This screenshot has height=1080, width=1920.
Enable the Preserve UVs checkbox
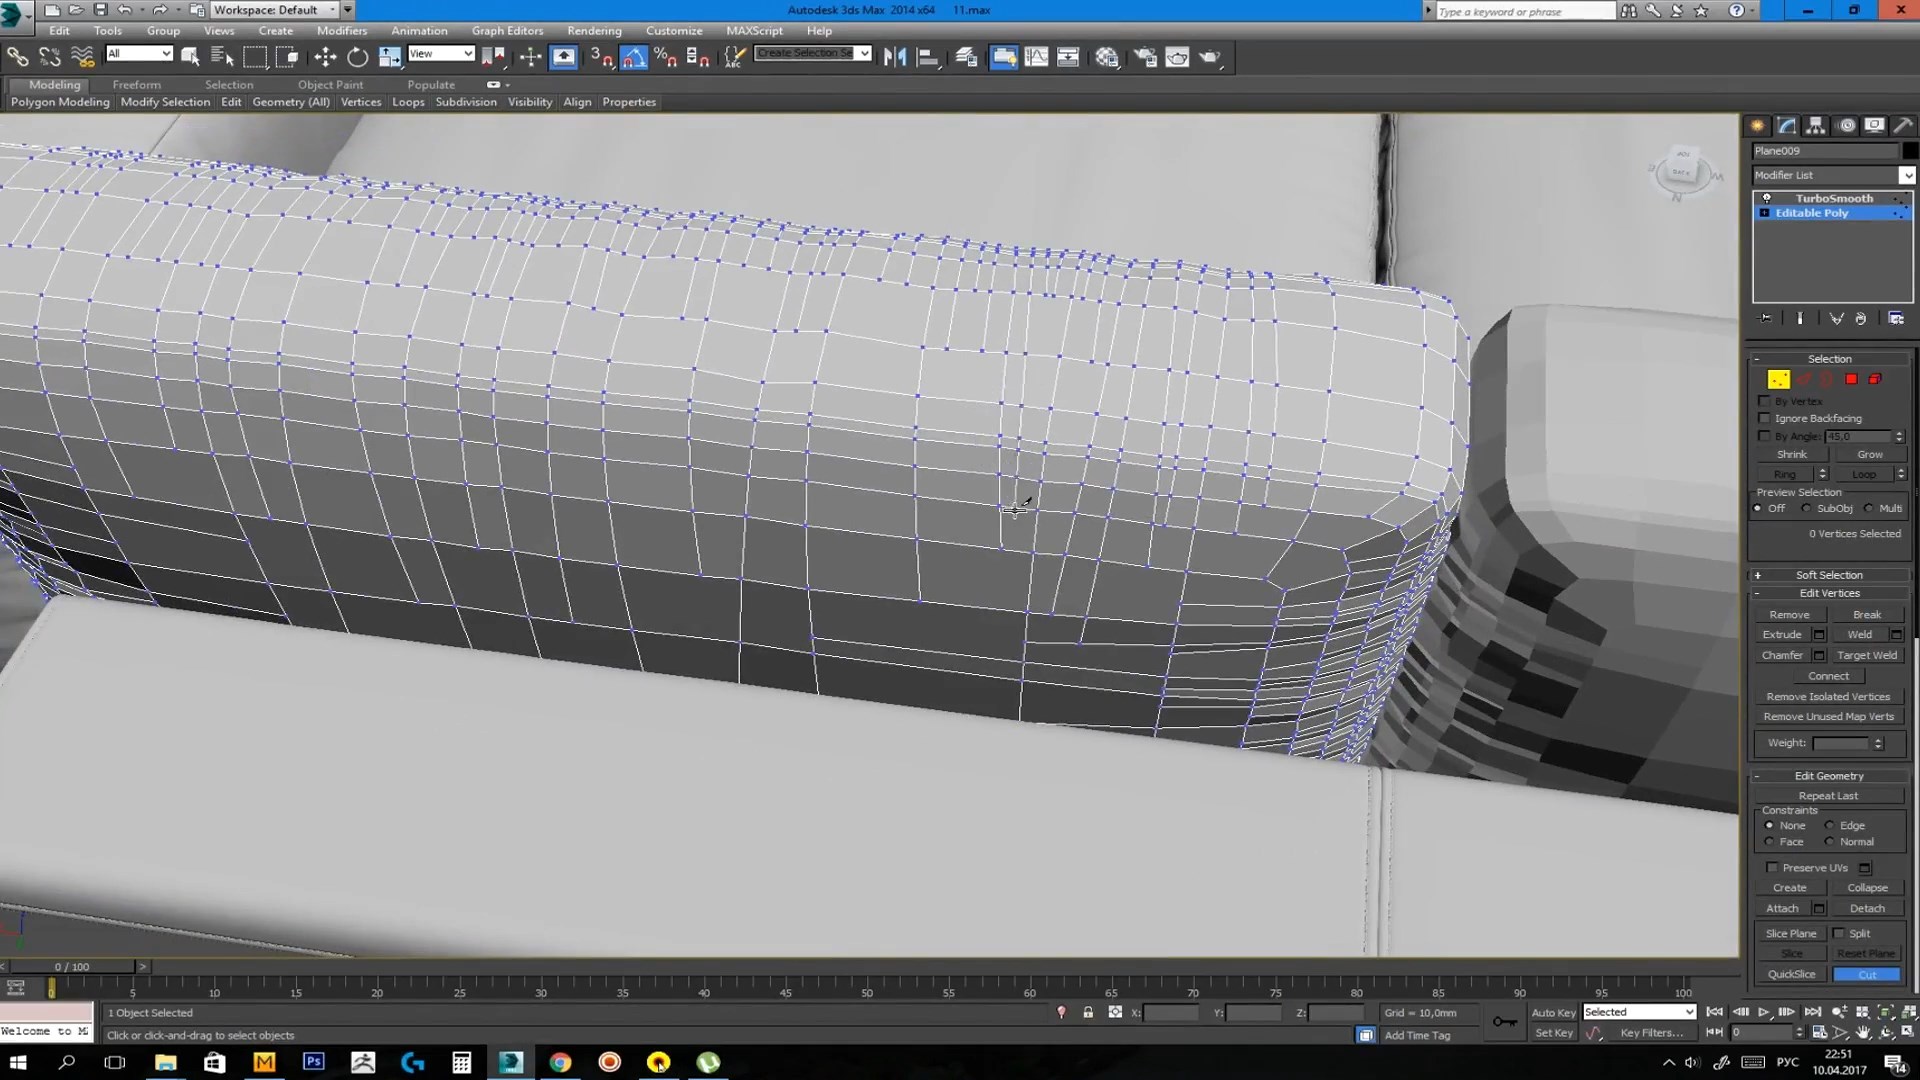[1772, 868]
